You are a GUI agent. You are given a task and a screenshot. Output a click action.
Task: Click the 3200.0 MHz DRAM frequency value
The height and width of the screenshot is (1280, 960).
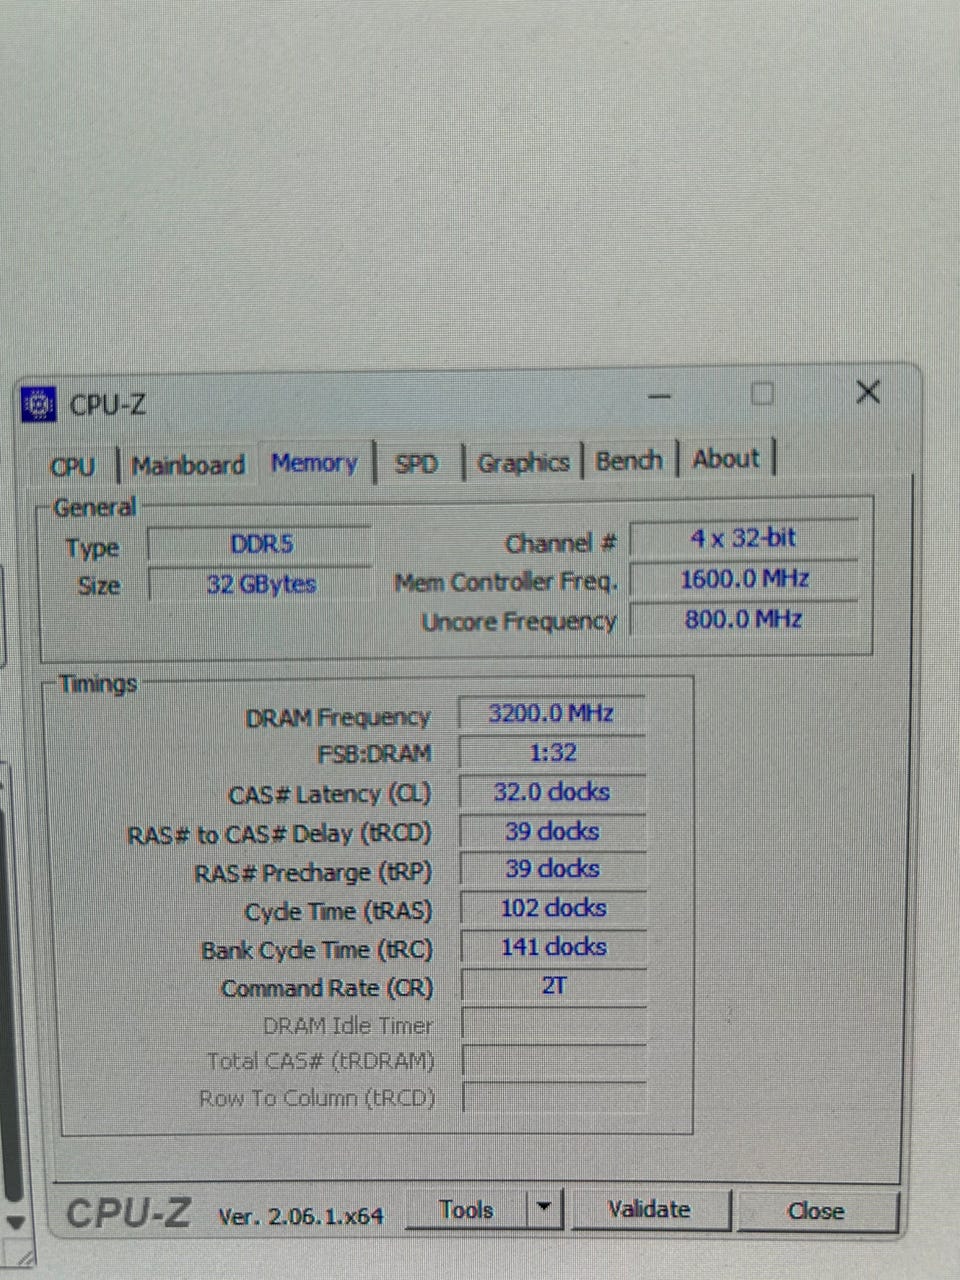551,713
